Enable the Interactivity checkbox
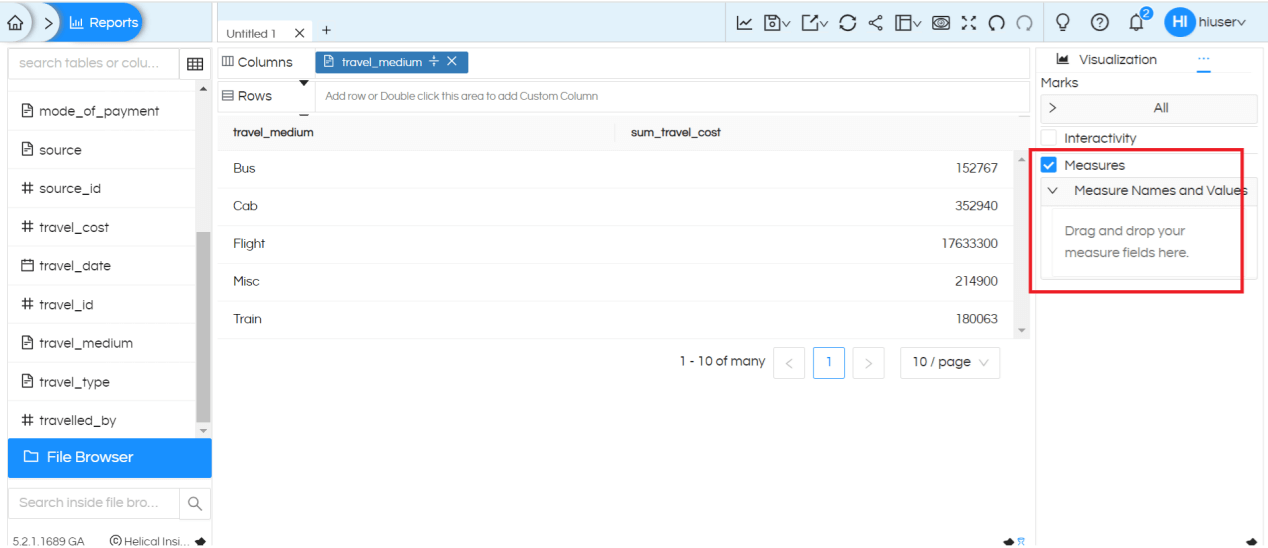The height and width of the screenshot is (548, 1268). click(x=1049, y=138)
